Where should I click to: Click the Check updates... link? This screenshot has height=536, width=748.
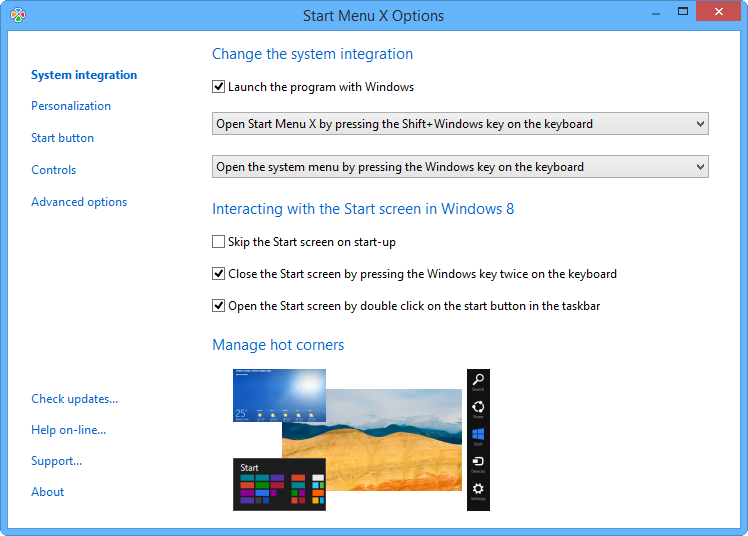tap(74, 399)
